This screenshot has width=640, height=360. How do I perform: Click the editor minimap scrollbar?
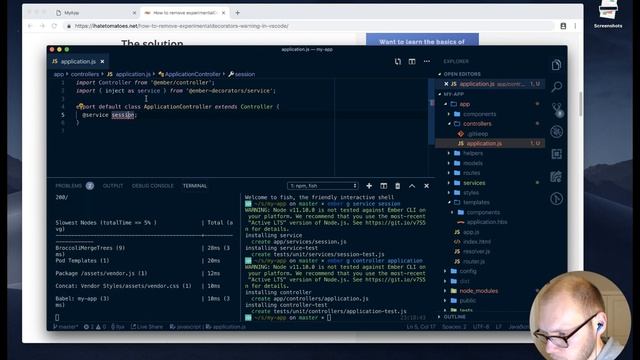431,110
